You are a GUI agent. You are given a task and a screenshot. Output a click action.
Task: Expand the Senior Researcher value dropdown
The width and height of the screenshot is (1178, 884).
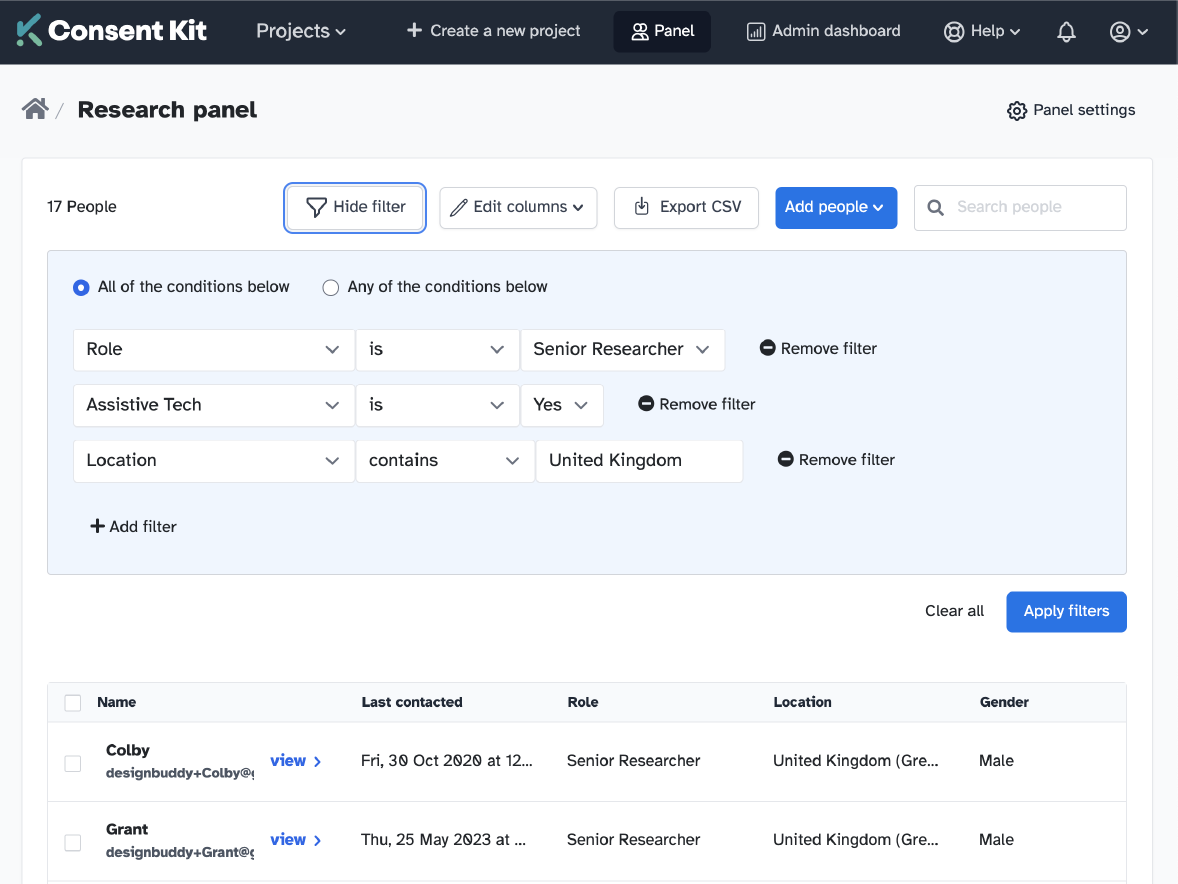click(622, 349)
